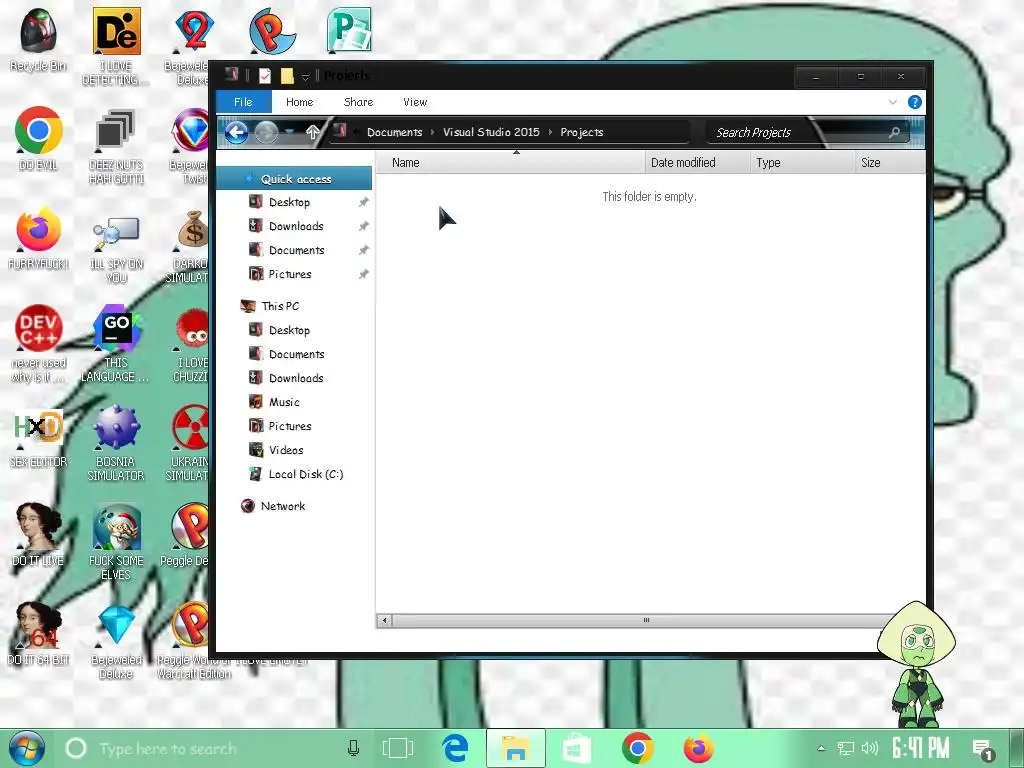Click properties icon in Explorer title bar
The height and width of the screenshot is (768, 1024).
click(264, 76)
